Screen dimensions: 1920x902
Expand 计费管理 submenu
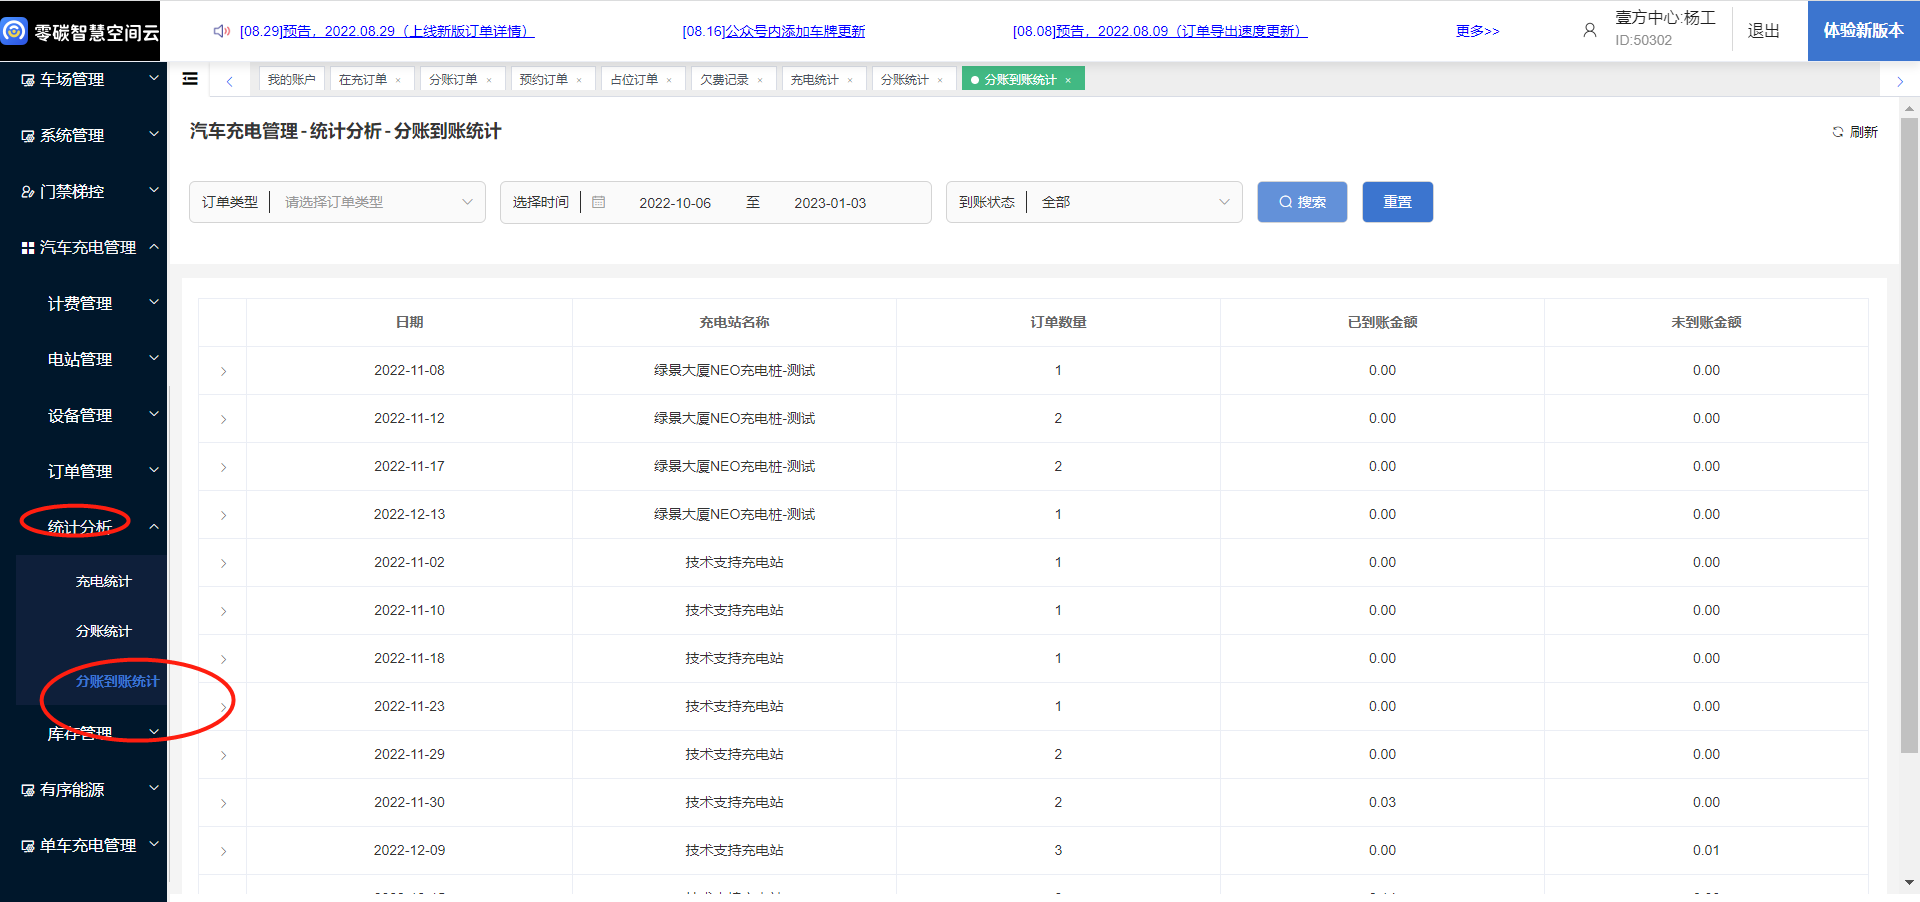[83, 303]
